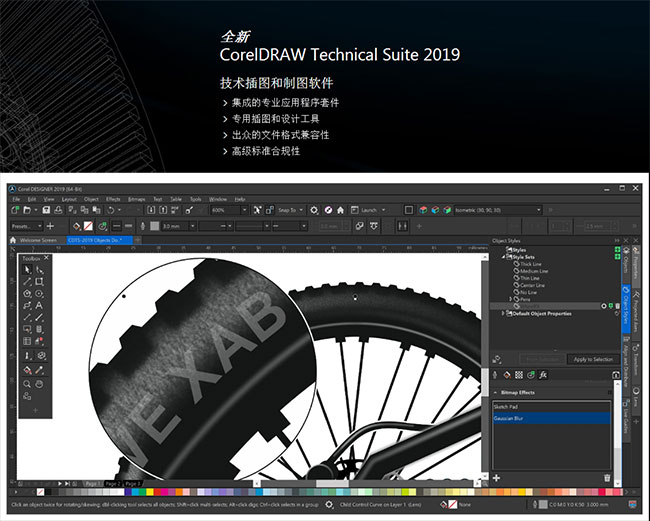Select Gaussian Blur in Bitmap Effects

point(551,418)
